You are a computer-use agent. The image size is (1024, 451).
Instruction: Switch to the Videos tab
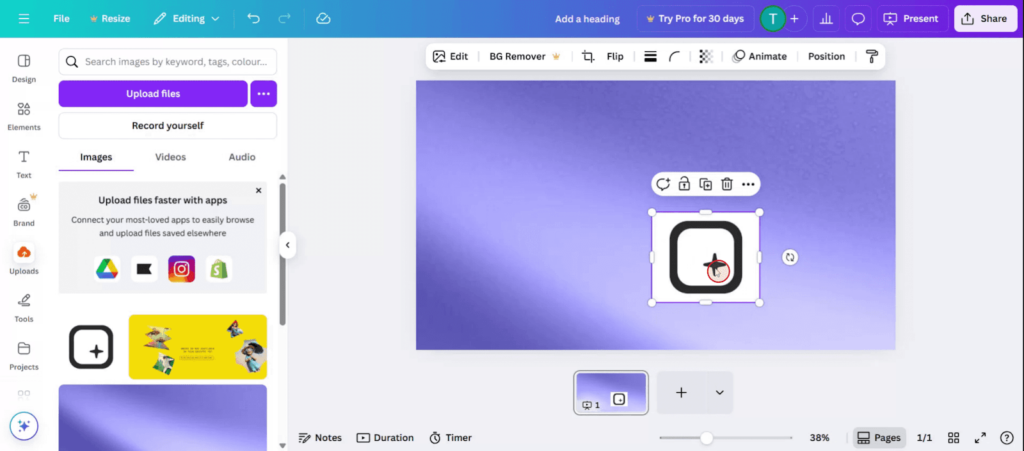(170, 157)
